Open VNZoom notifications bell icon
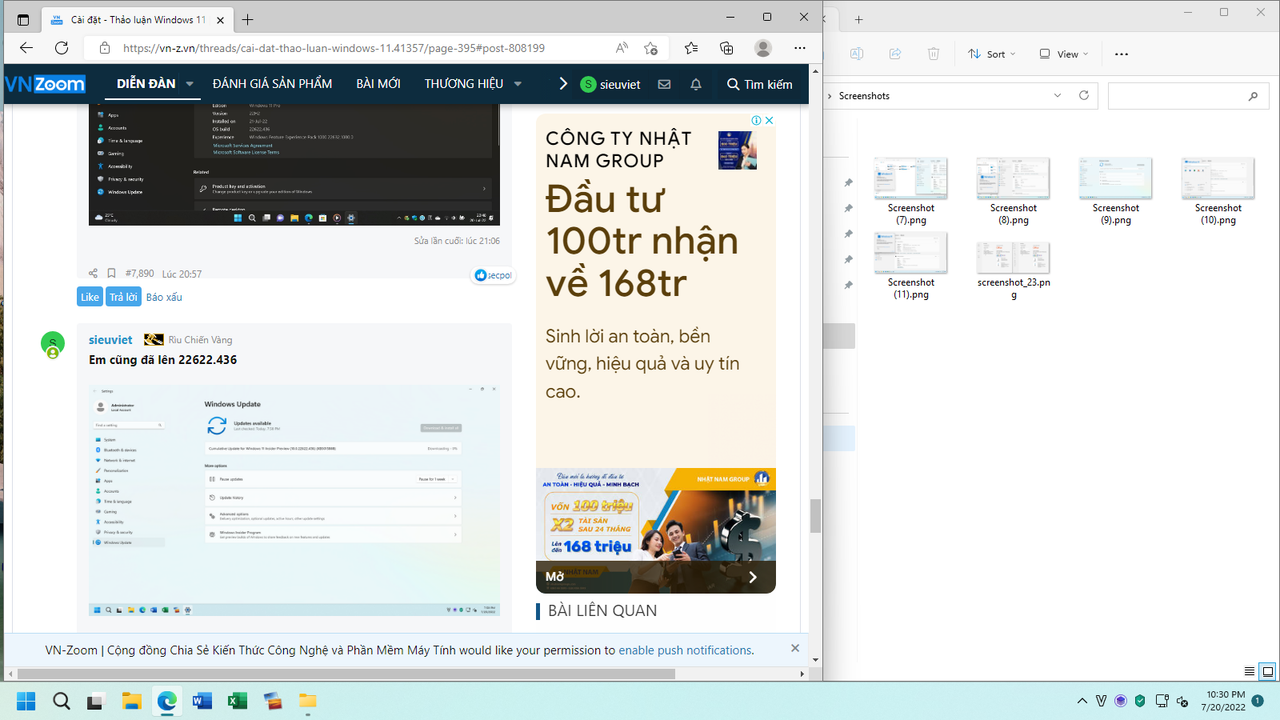The height and width of the screenshot is (720, 1280). click(x=696, y=85)
